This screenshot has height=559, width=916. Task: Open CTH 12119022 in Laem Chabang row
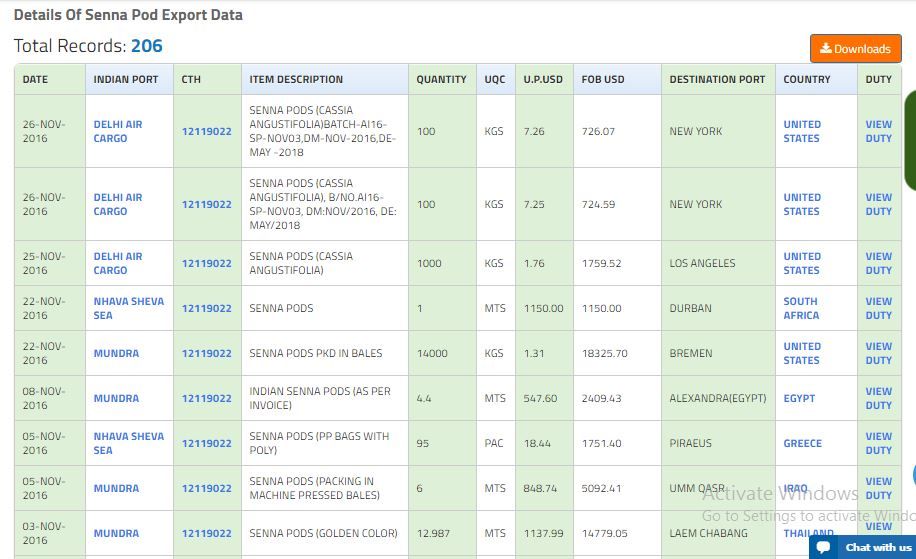tap(207, 533)
